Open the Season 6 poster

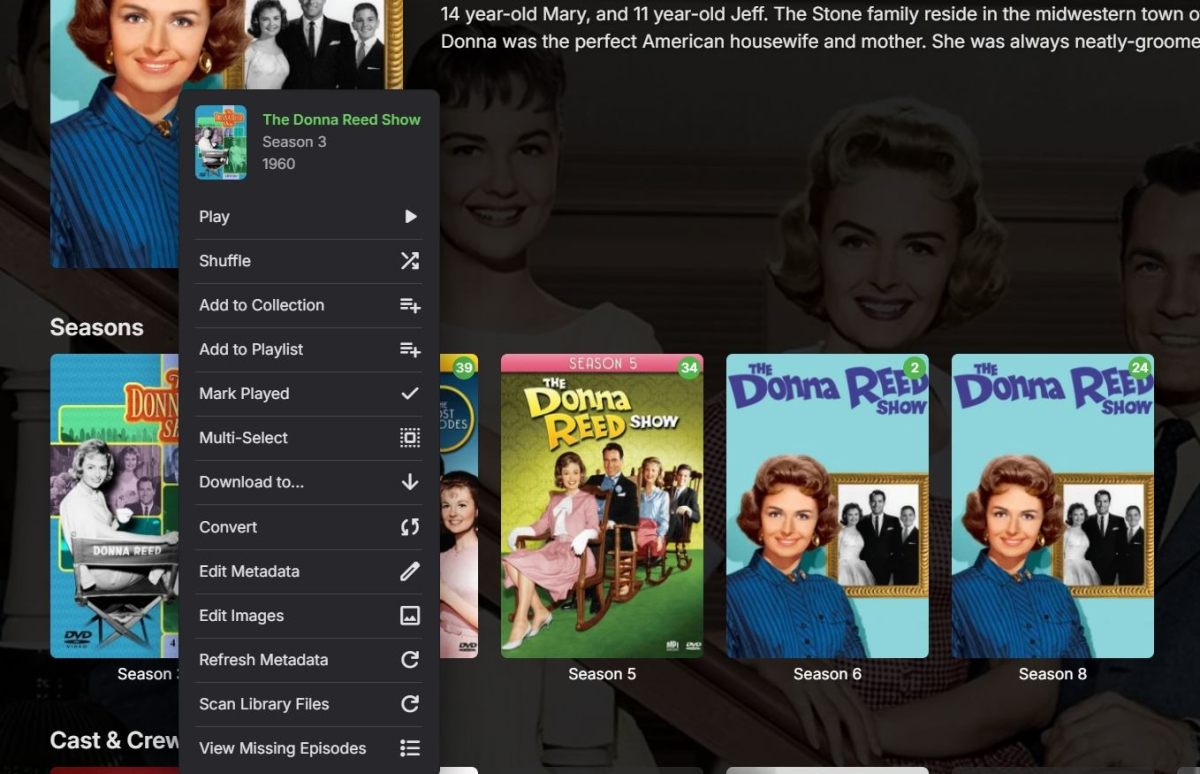pyautogui.click(x=827, y=505)
